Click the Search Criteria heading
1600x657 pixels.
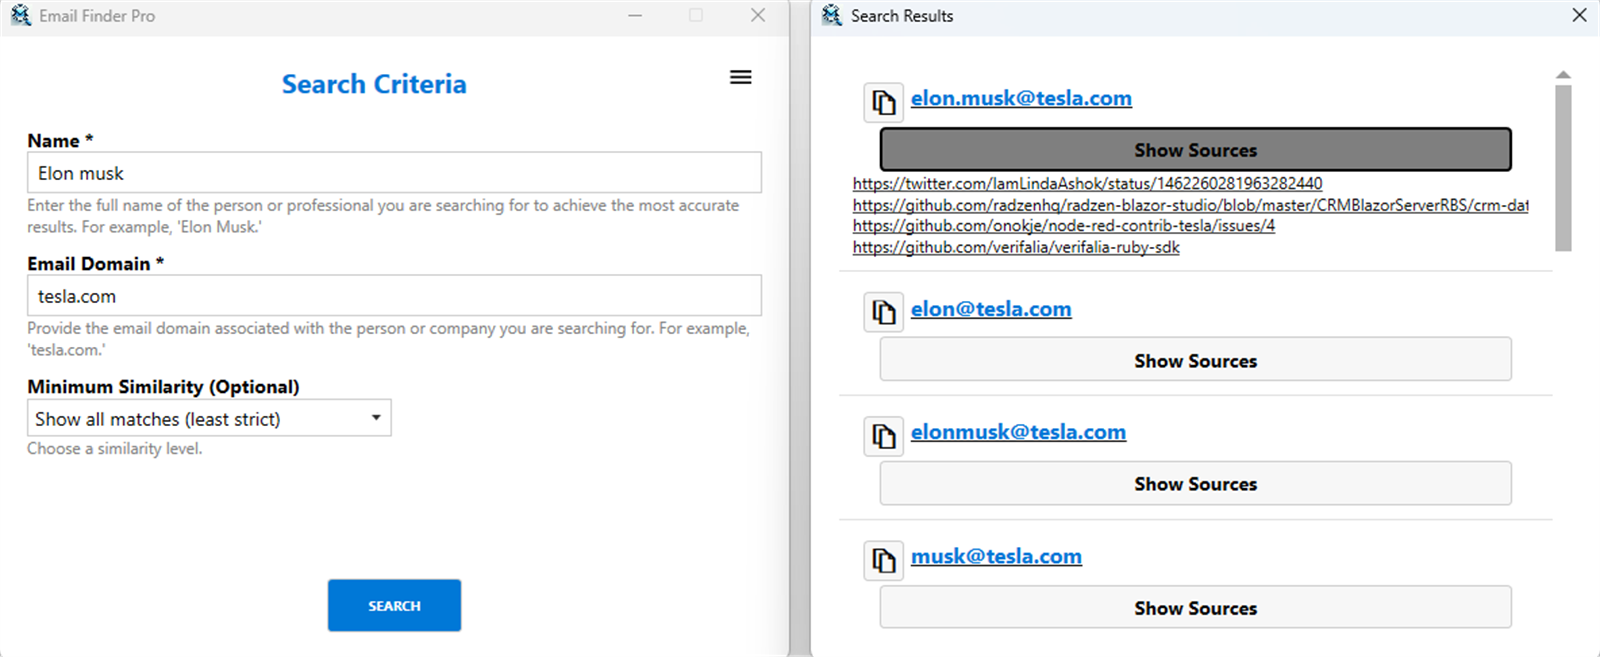point(374,84)
